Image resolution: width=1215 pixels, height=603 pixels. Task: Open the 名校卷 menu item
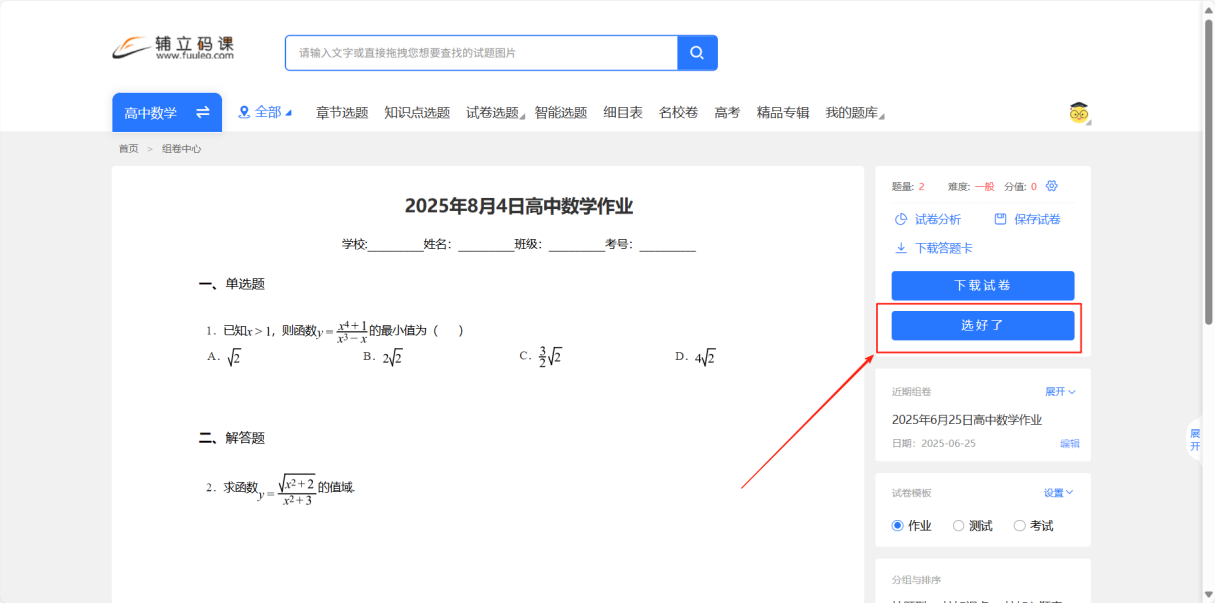click(x=678, y=113)
